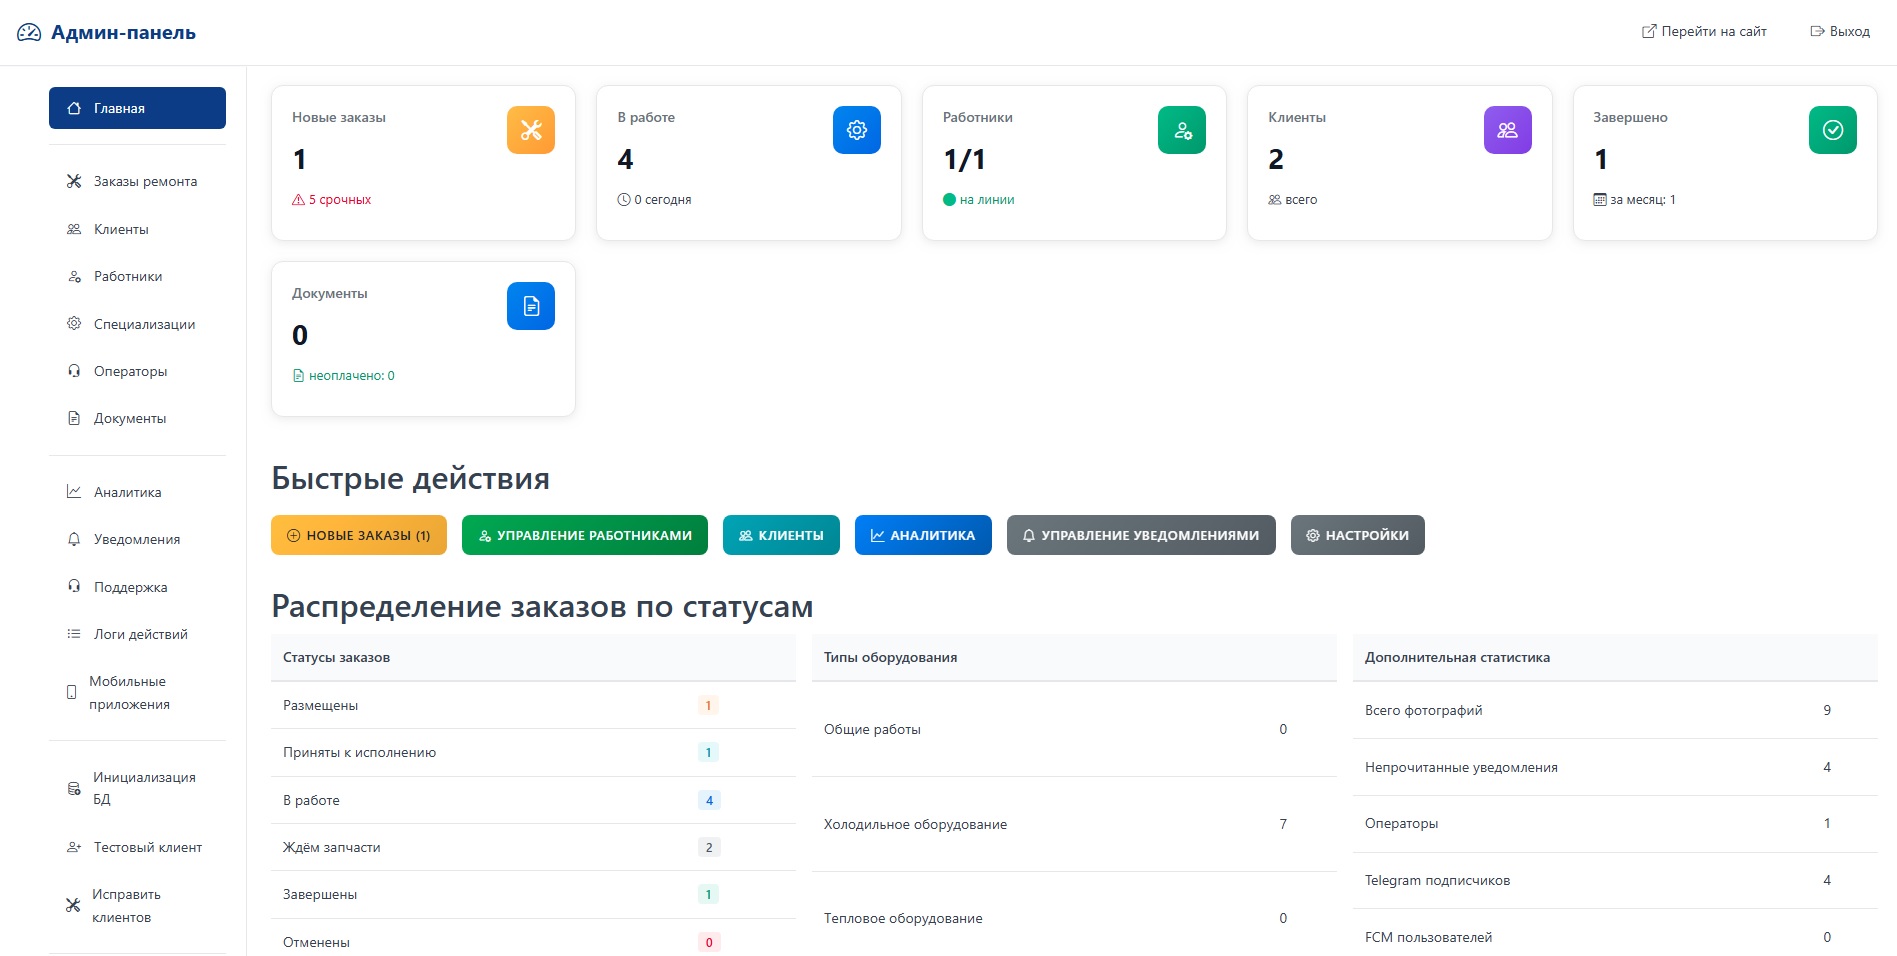This screenshot has height=956, width=1897.
Task: Open the Главная sidebar menu item
Action: (x=137, y=108)
